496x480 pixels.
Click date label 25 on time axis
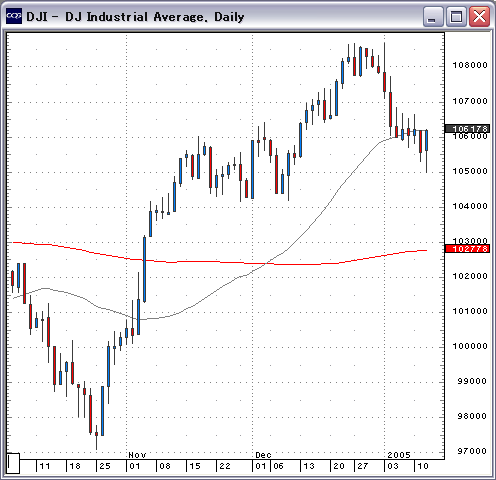coord(105,466)
